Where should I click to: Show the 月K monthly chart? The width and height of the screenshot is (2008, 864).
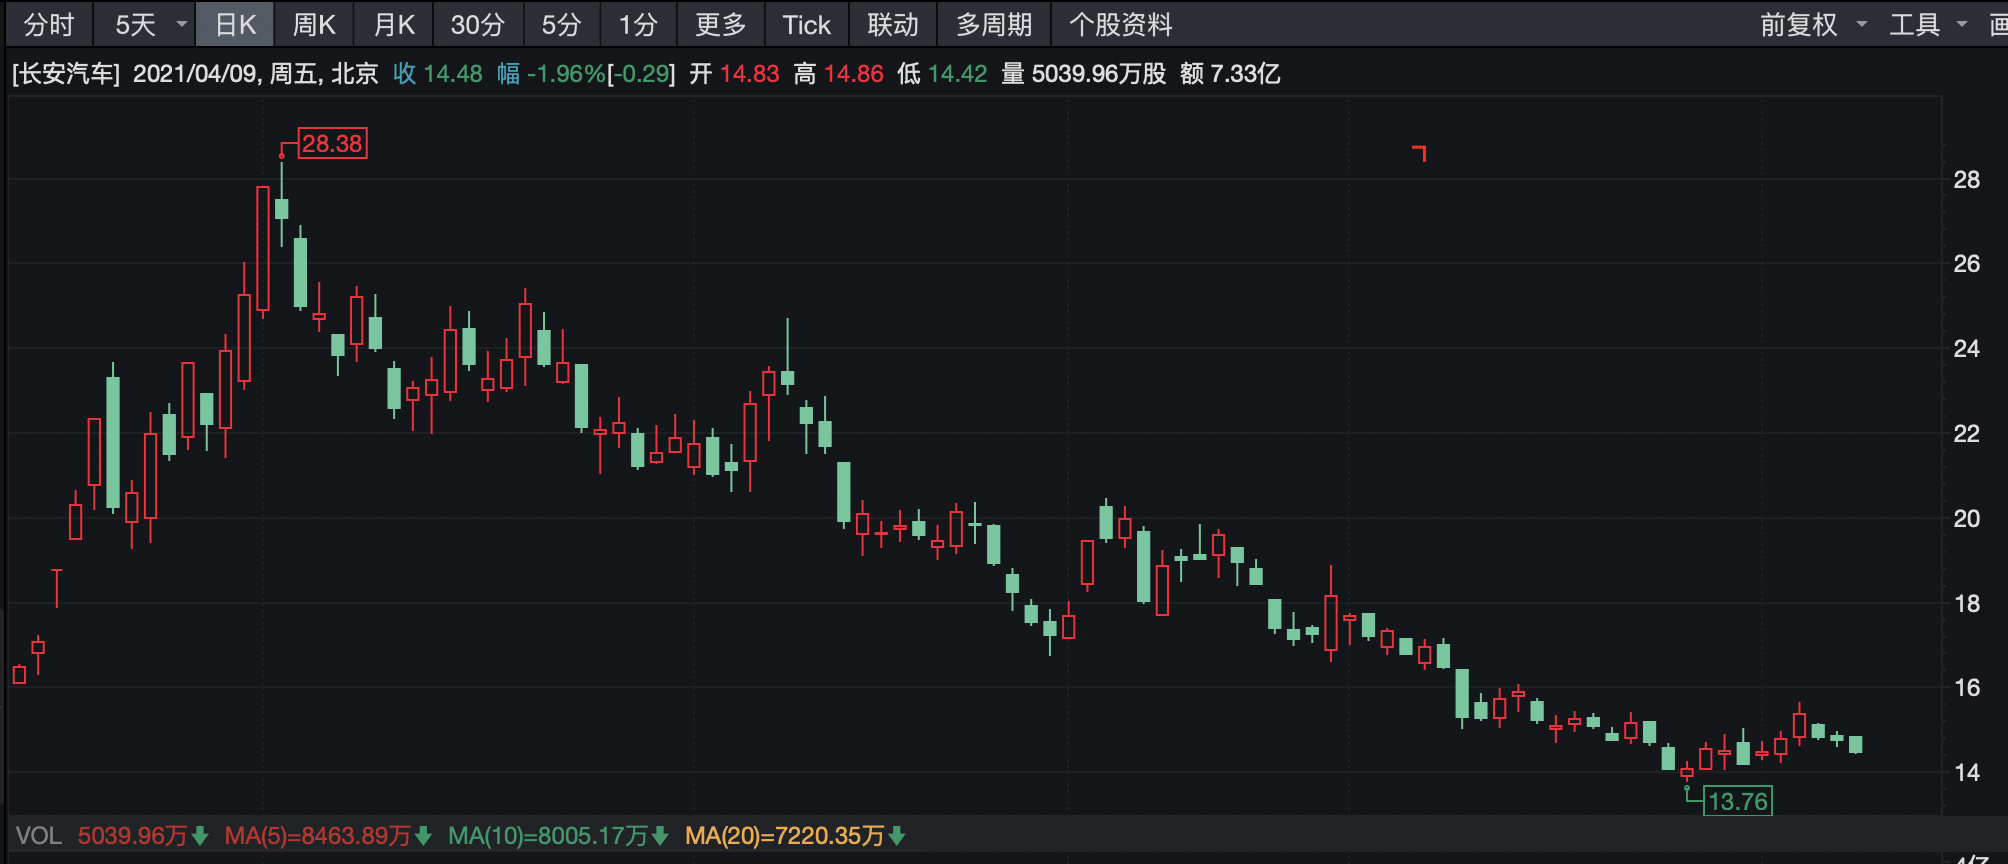click(x=393, y=24)
